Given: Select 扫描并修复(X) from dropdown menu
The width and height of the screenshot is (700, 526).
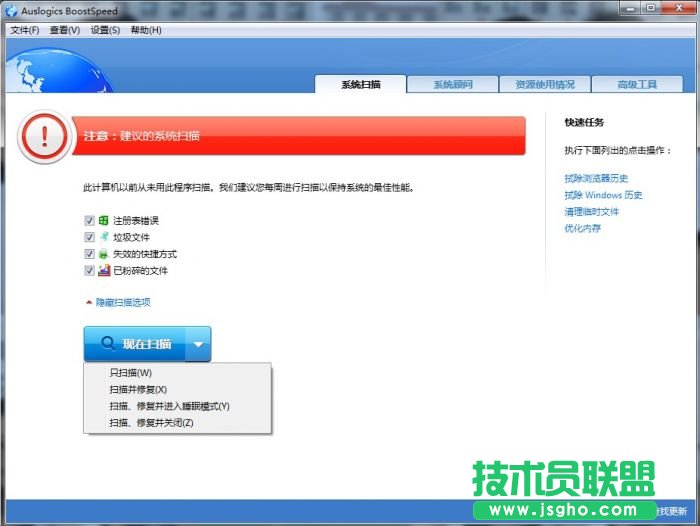Looking at the screenshot, I should point(138,389).
